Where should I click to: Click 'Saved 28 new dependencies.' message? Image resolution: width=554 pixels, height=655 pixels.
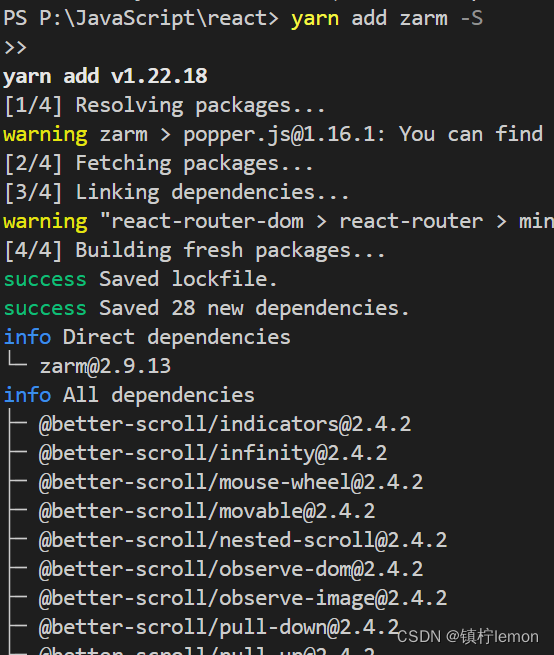254,308
